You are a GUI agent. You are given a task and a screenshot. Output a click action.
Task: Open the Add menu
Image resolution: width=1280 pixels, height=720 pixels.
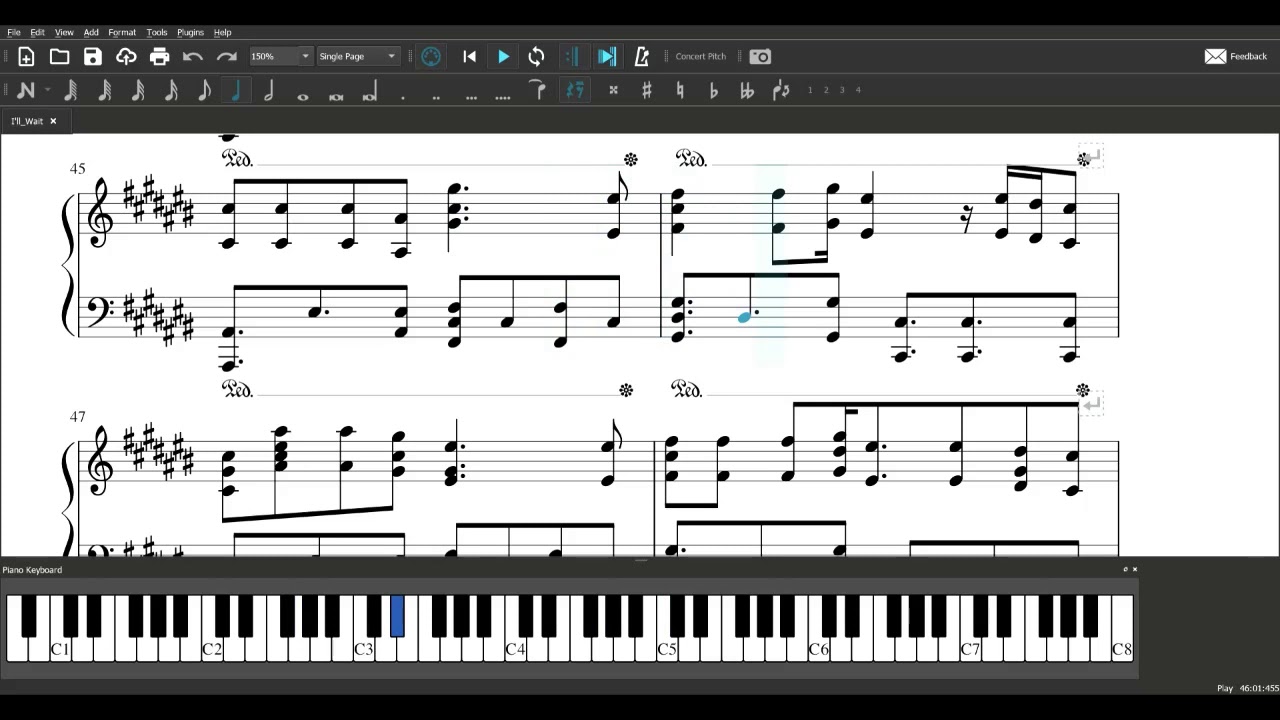[91, 32]
